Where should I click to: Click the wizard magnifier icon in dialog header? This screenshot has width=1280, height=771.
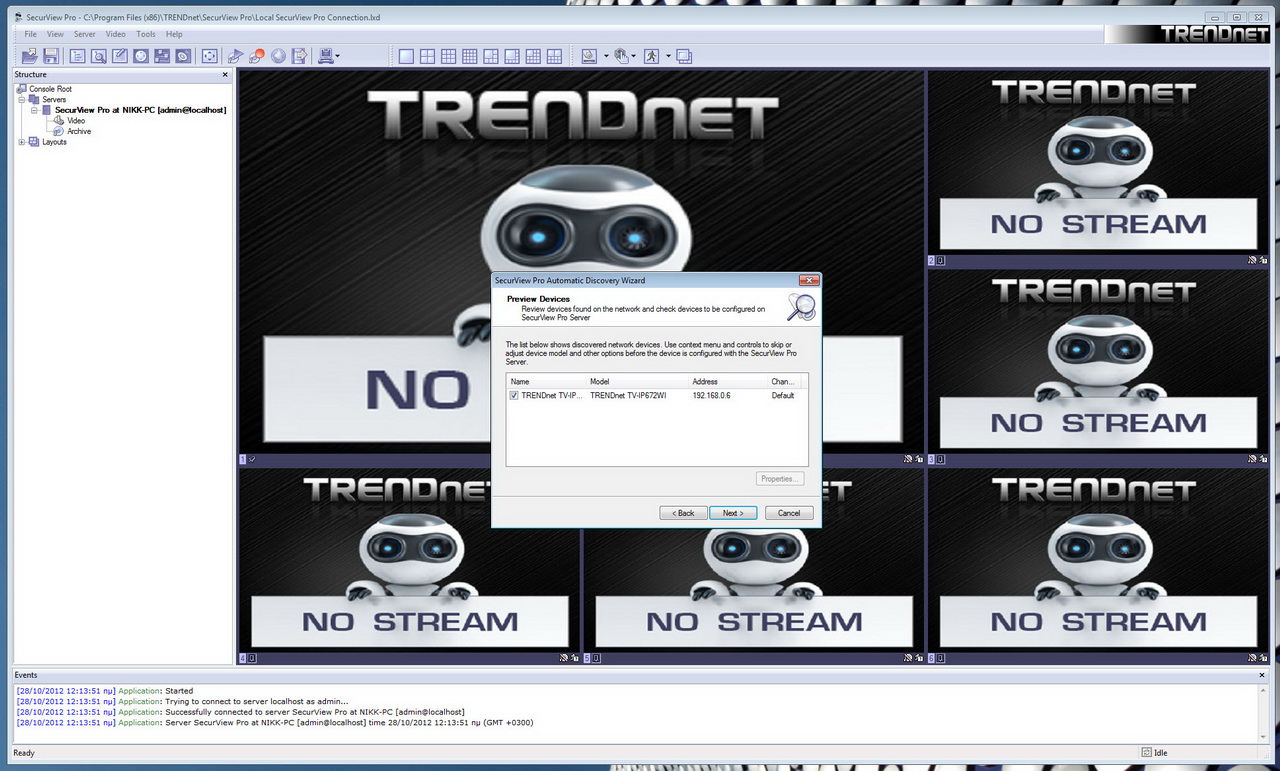click(800, 306)
